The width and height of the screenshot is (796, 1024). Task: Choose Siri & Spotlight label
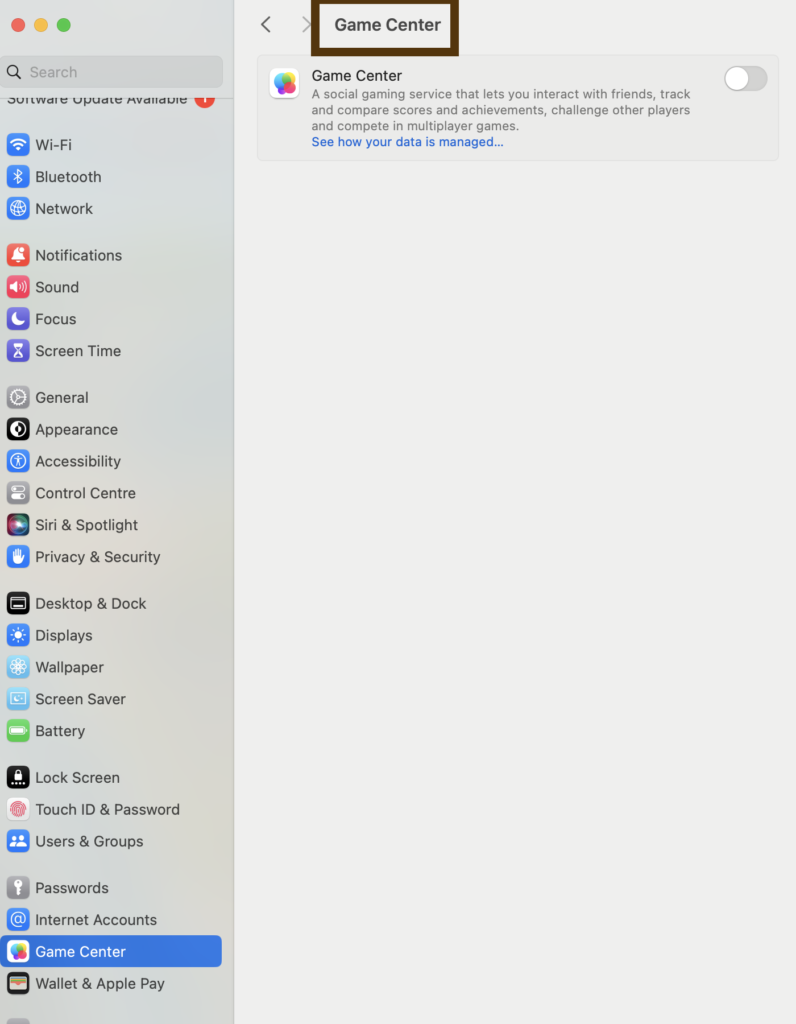click(x=87, y=524)
